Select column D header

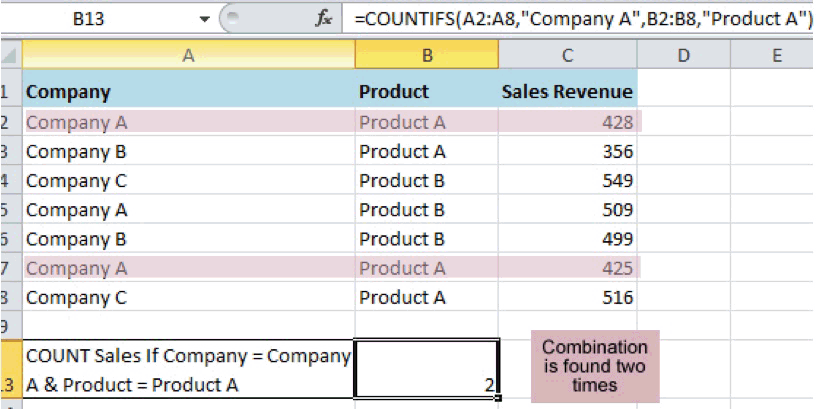click(x=683, y=57)
